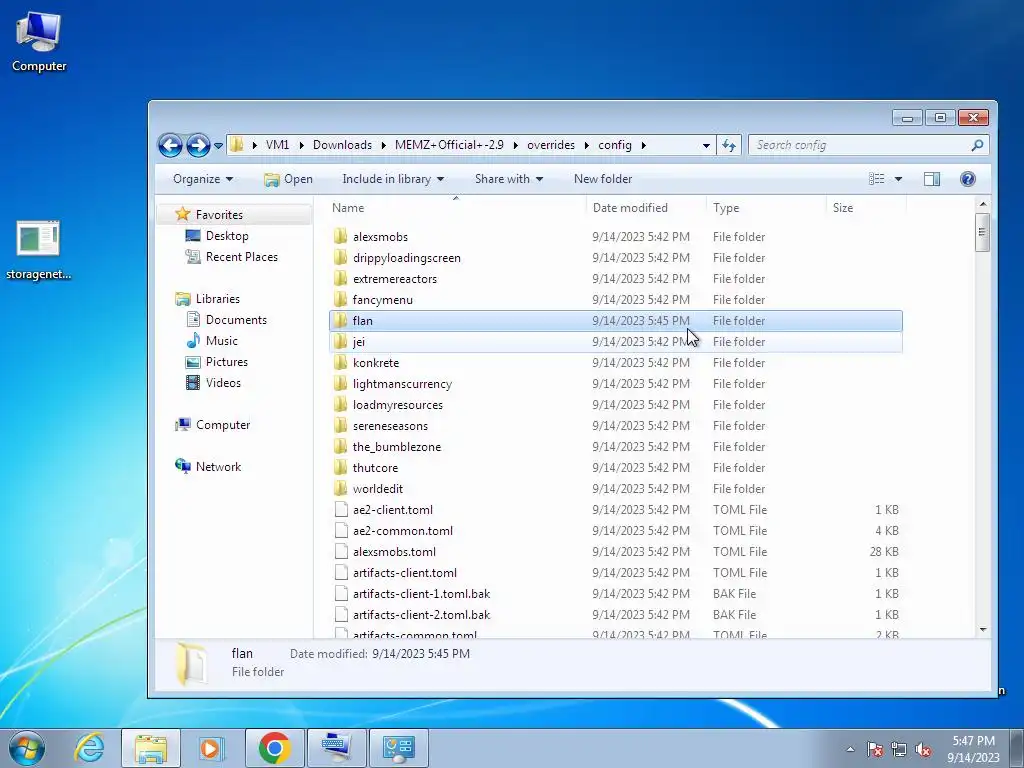Launch Google Chrome from the taskbar

(274, 748)
